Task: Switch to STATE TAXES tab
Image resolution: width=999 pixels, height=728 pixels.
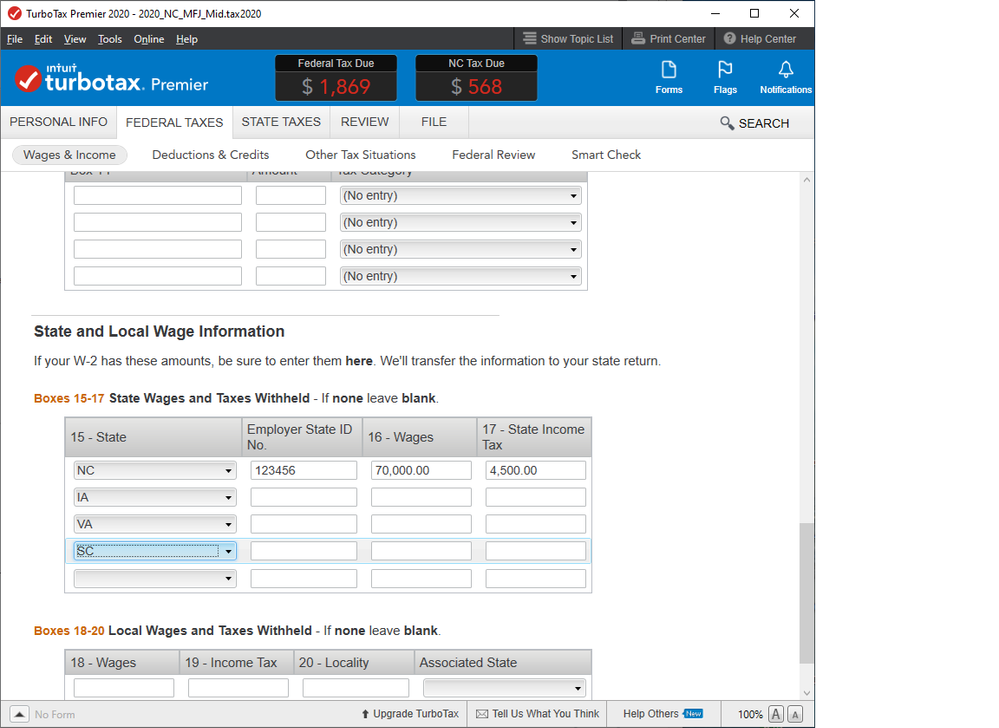Action: tap(281, 122)
